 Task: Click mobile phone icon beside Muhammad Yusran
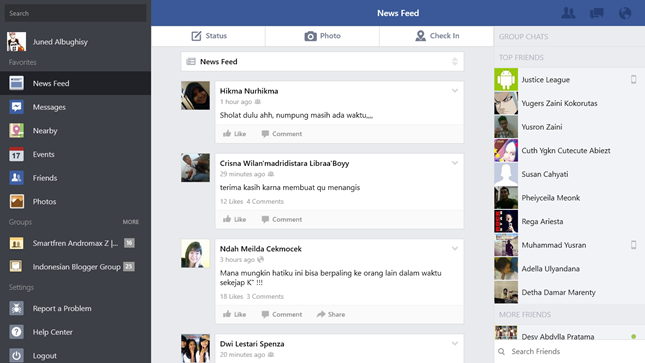(633, 245)
